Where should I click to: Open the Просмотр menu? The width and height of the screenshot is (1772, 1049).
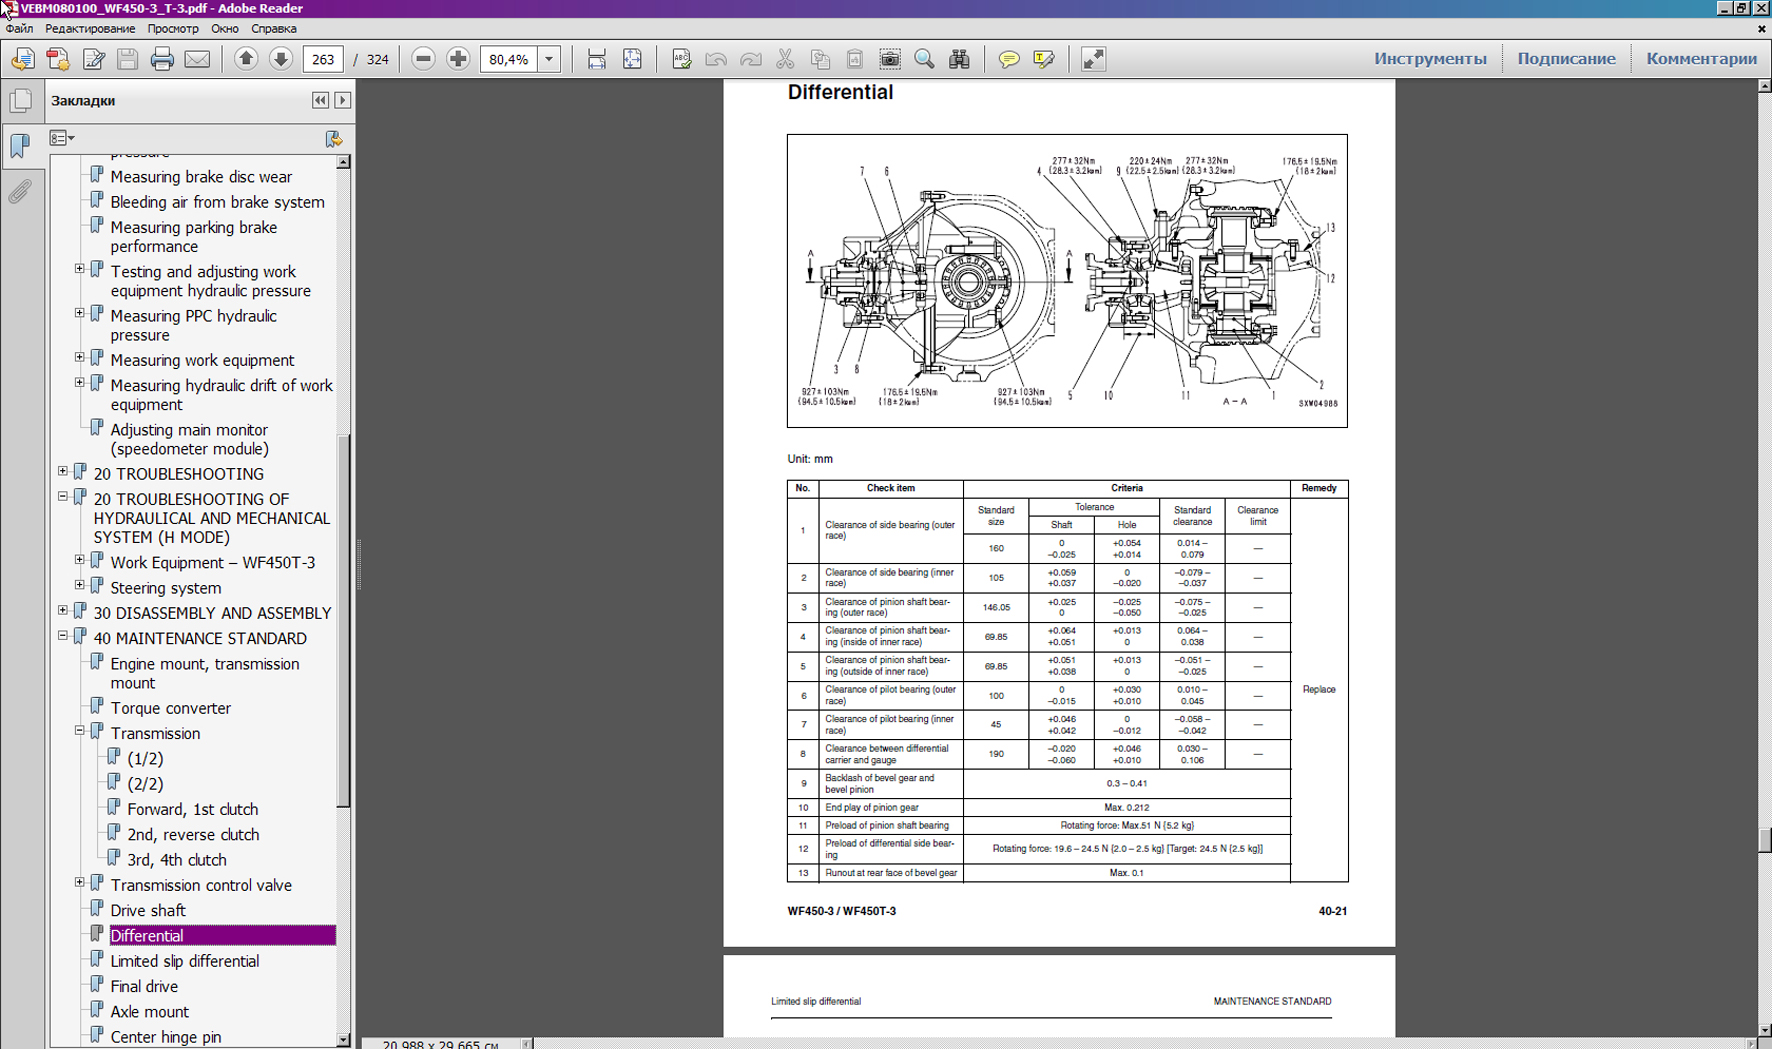click(x=173, y=29)
